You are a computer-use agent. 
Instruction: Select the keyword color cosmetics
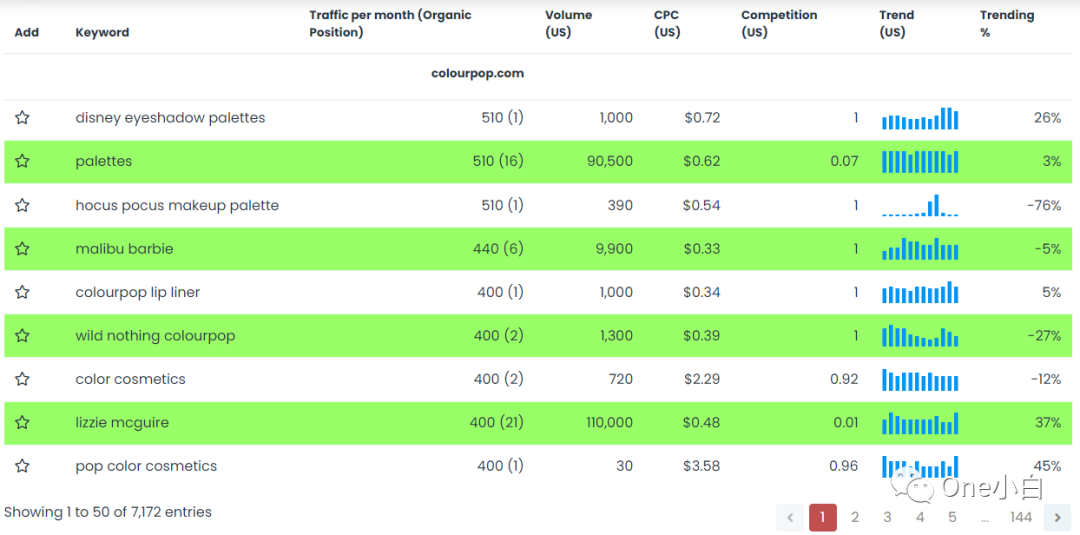[x=130, y=379]
